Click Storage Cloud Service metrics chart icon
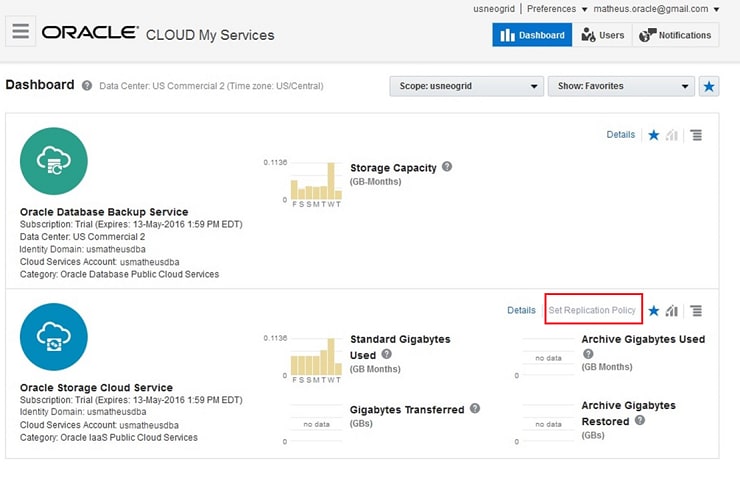The width and height of the screenshot is (740, 487). coord(672,311)
